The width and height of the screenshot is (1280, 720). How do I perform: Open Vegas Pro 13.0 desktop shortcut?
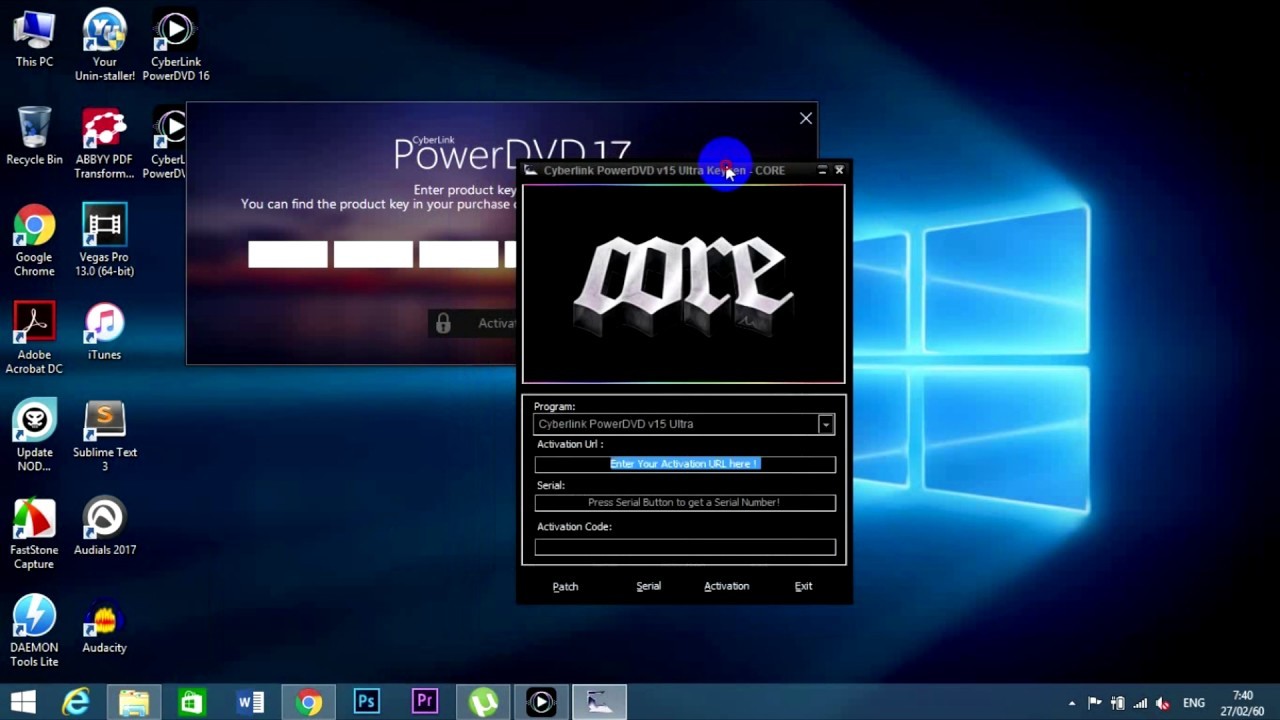pos(104,241)
